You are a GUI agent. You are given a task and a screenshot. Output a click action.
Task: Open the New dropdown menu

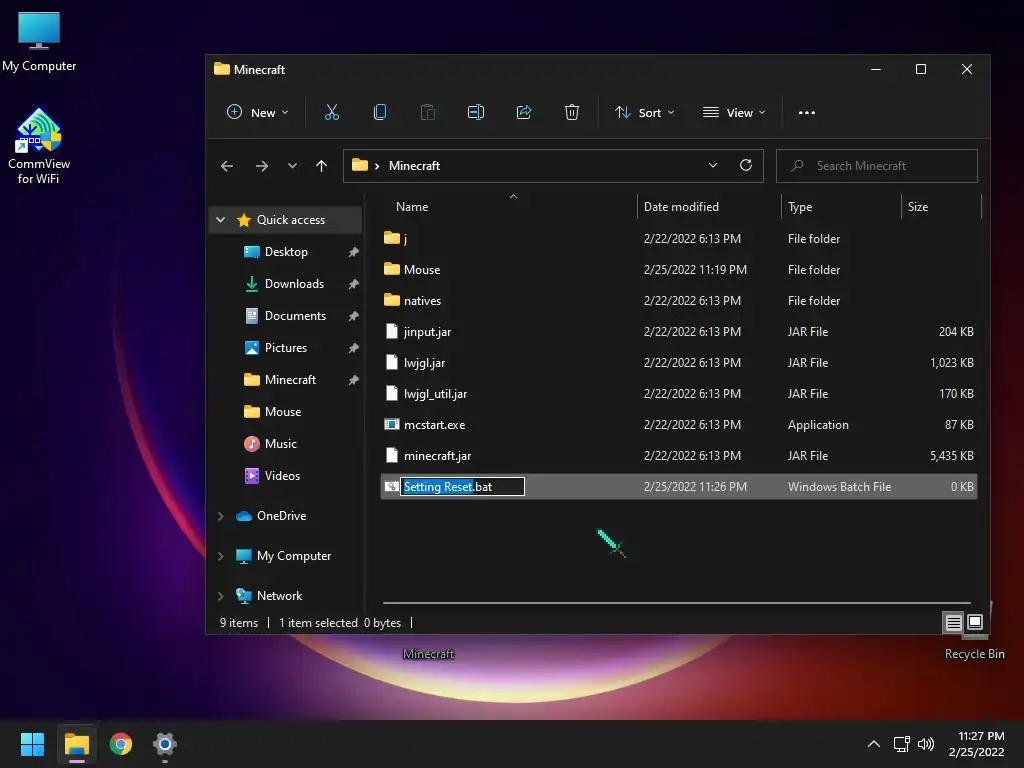click(257, 112)
